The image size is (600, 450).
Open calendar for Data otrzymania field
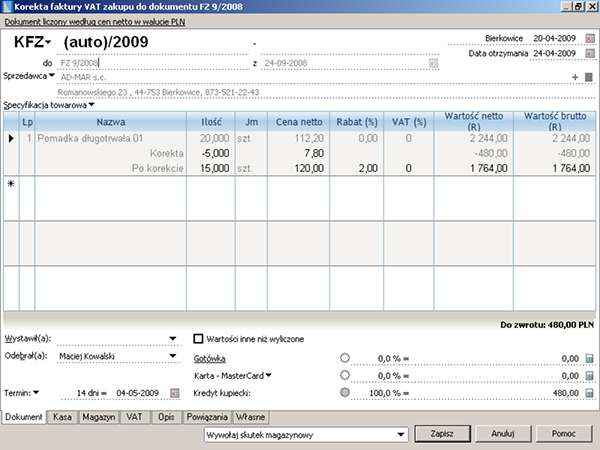click(x=588, y=53)
